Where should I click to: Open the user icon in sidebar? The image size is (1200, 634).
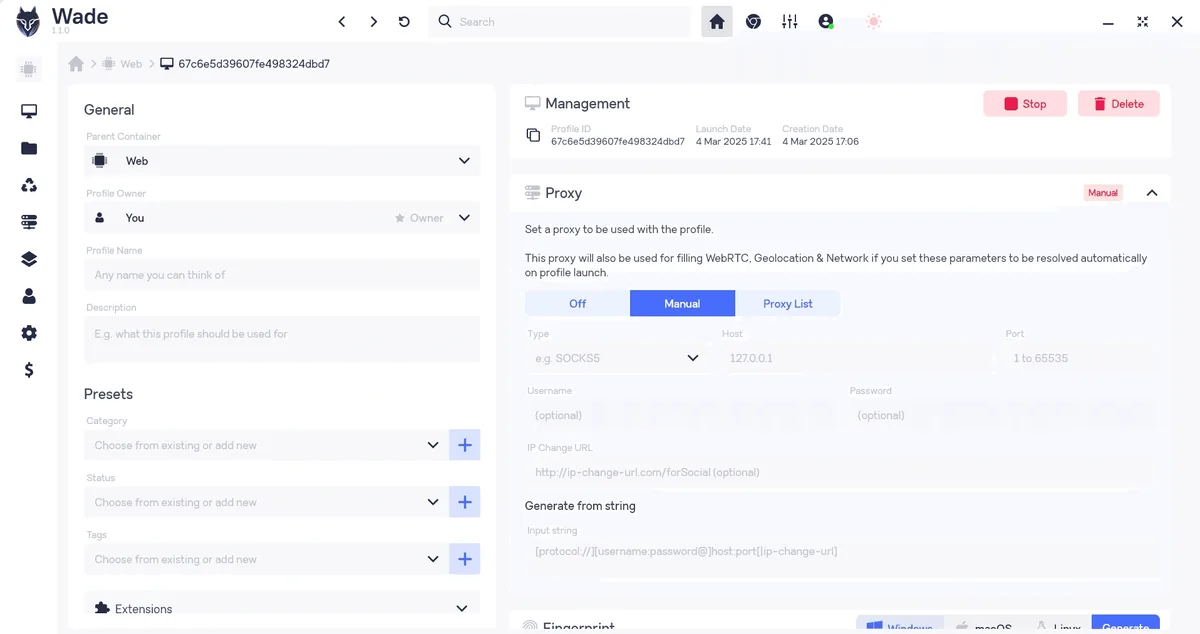[x=29, y=296]
